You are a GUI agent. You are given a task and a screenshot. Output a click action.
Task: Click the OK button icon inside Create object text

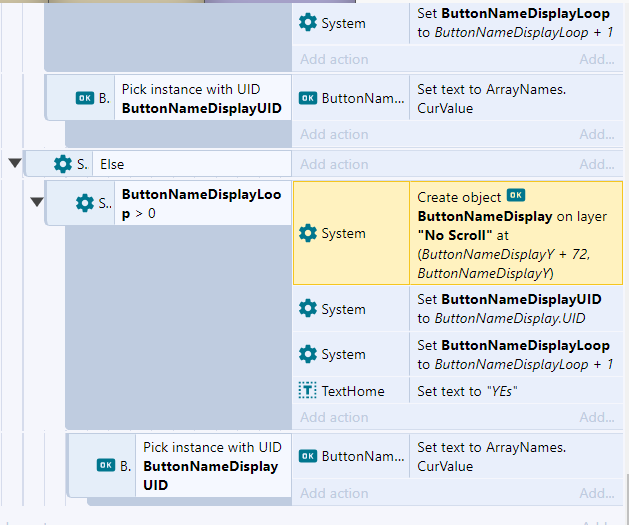point(516,195)
